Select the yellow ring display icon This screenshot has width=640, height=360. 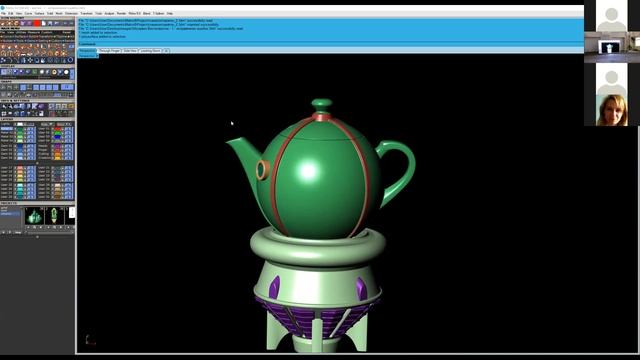54,72
